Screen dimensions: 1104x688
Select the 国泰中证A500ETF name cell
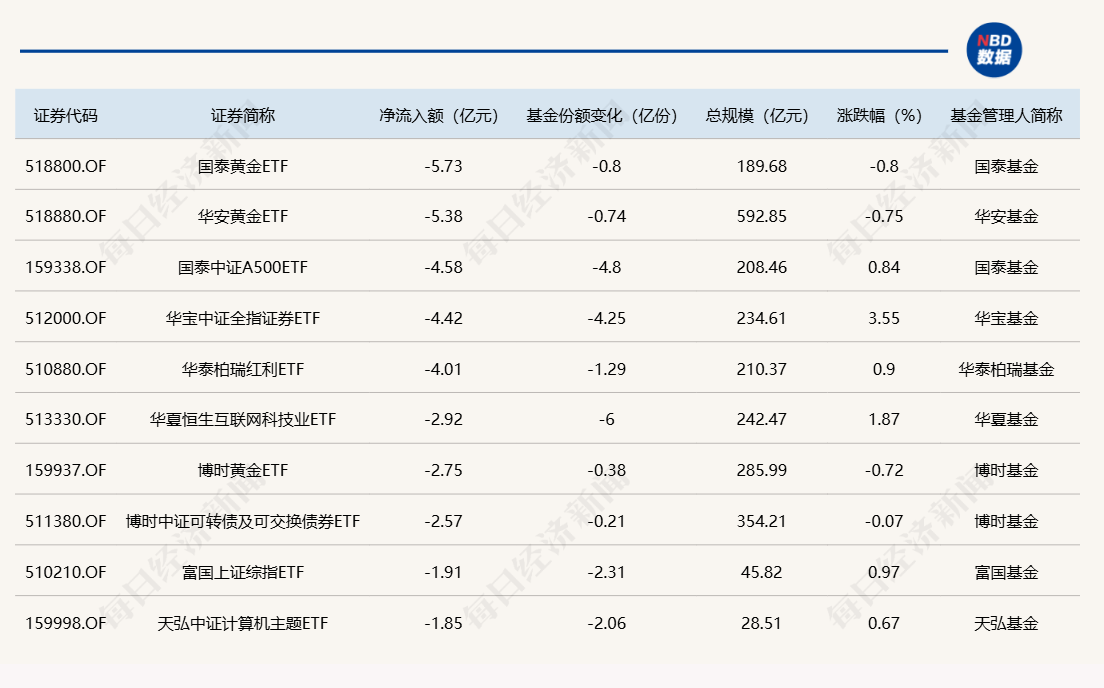243,268
